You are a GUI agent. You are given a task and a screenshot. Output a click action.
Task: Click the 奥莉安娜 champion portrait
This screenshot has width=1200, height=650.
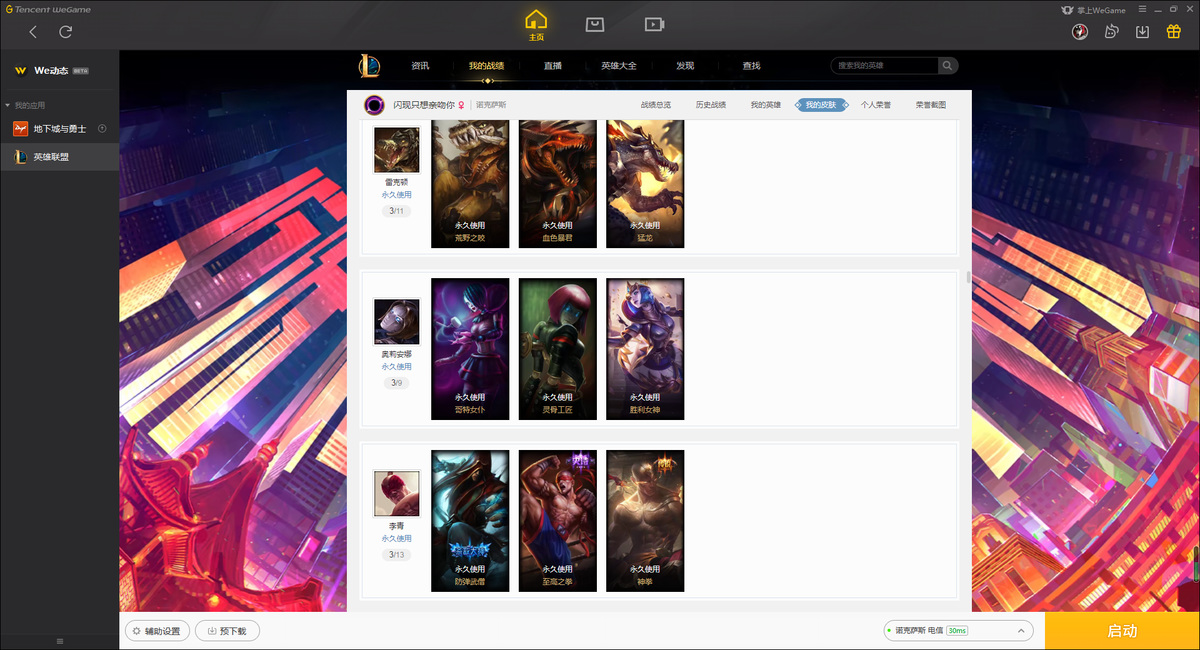(396, 322)
